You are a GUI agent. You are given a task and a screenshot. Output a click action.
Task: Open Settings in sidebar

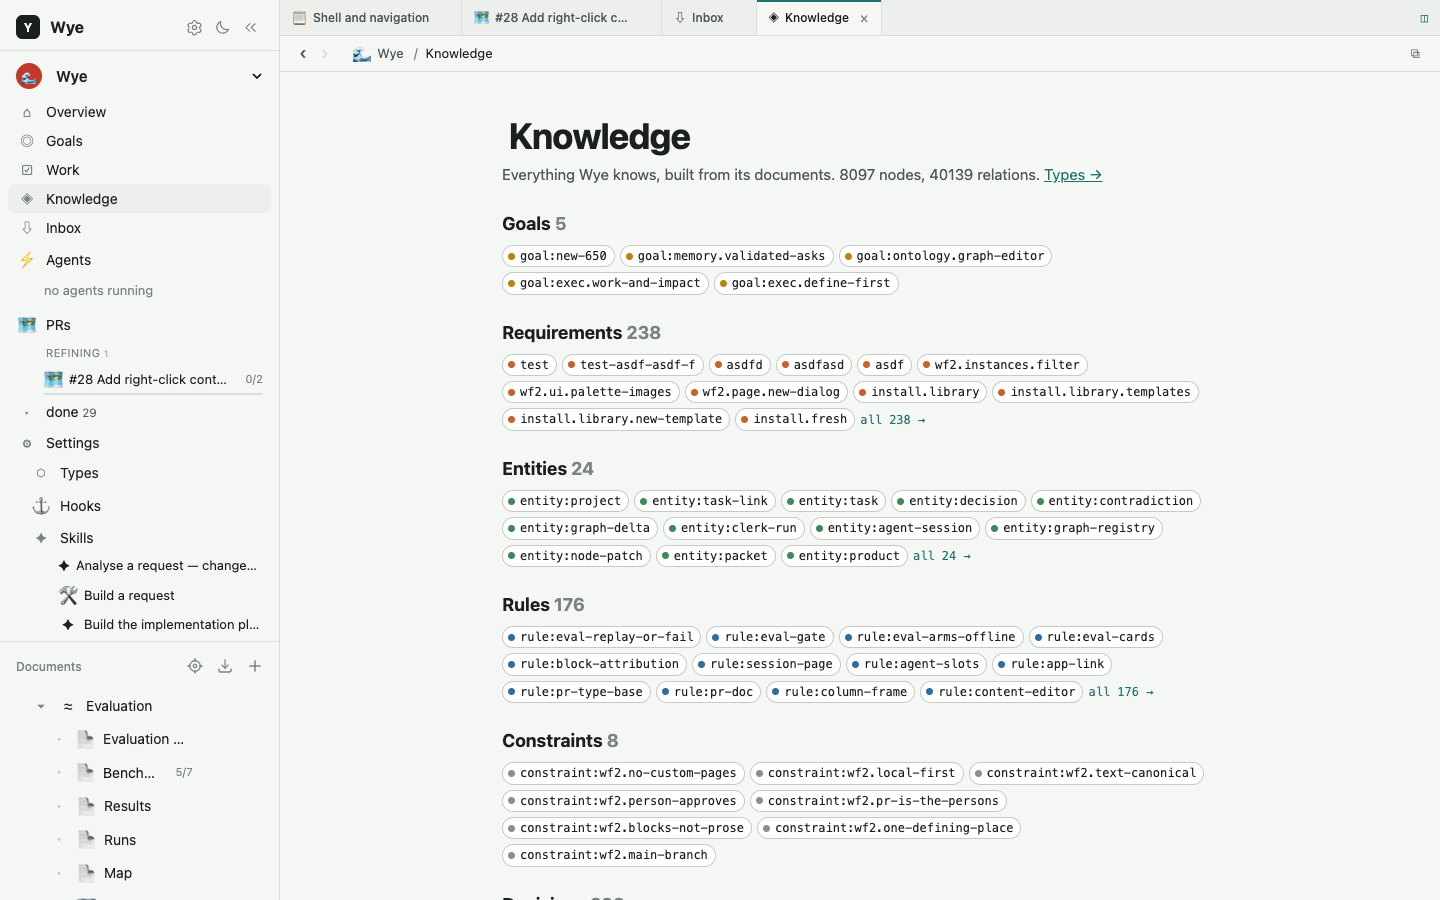pos(139,443)
